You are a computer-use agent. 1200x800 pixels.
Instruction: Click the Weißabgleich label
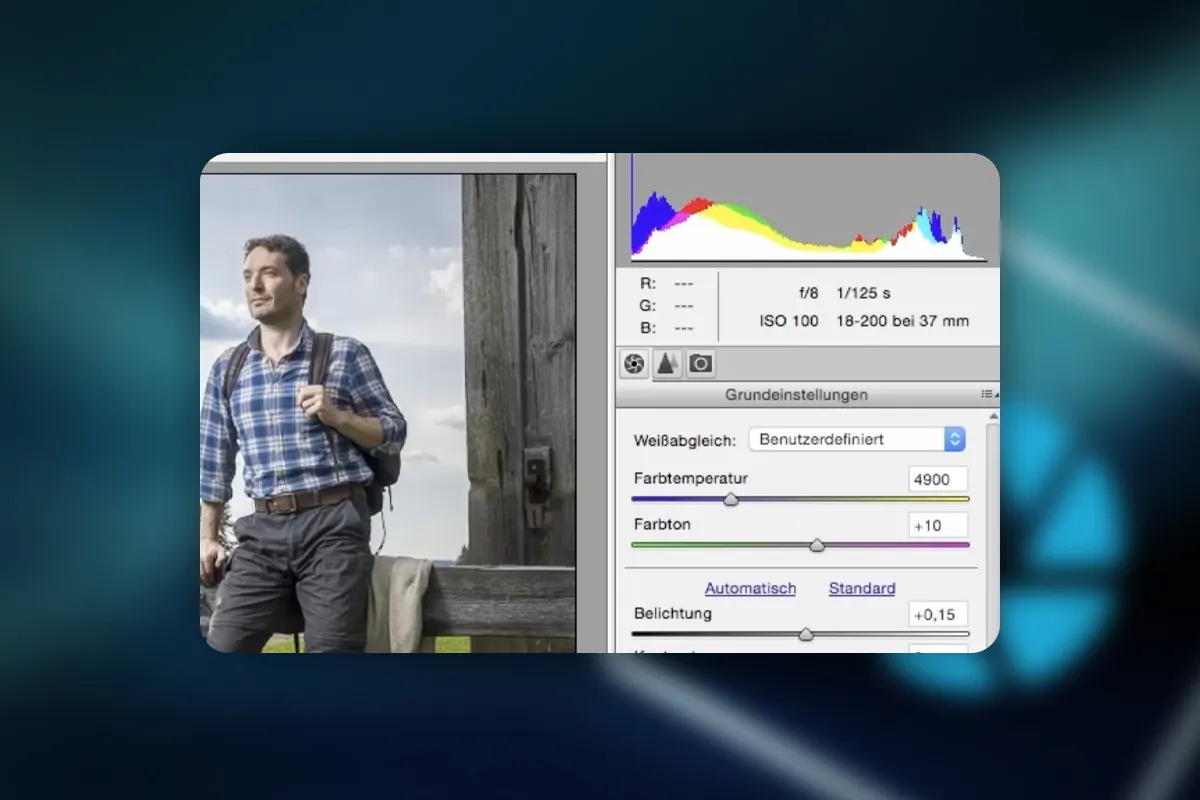tap(684, 440)
